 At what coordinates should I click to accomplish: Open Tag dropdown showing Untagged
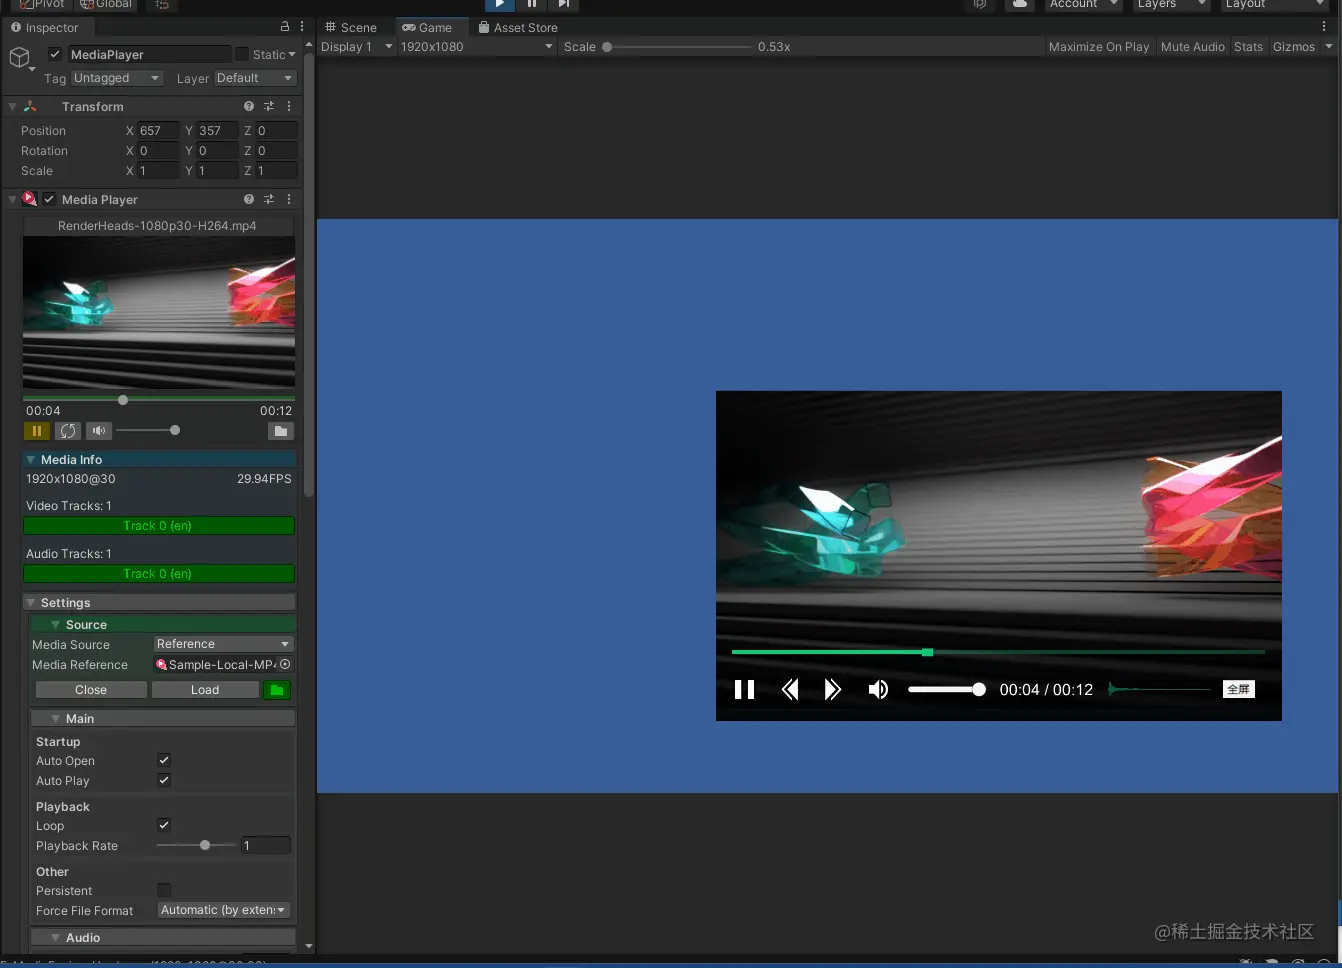[x=116, y=78]
